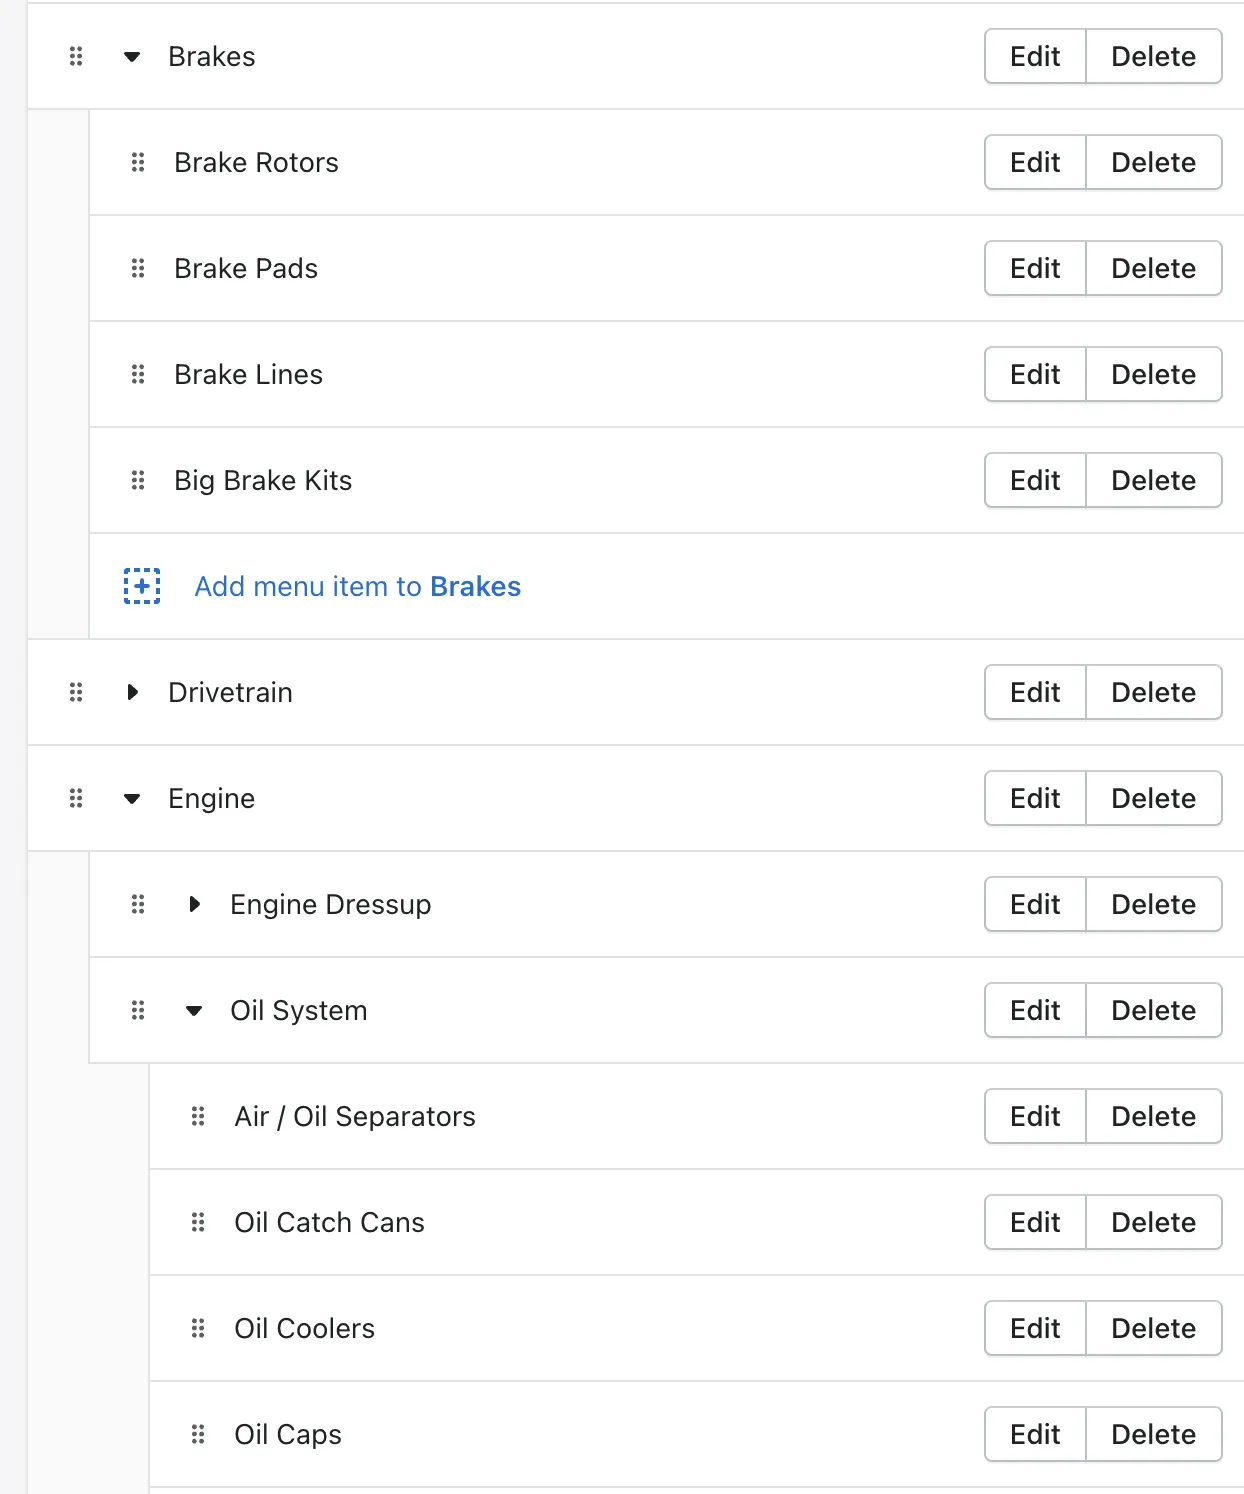
Task: Collapse the Engine menu section
Action: pyautogui.click(x=132, y=798)
